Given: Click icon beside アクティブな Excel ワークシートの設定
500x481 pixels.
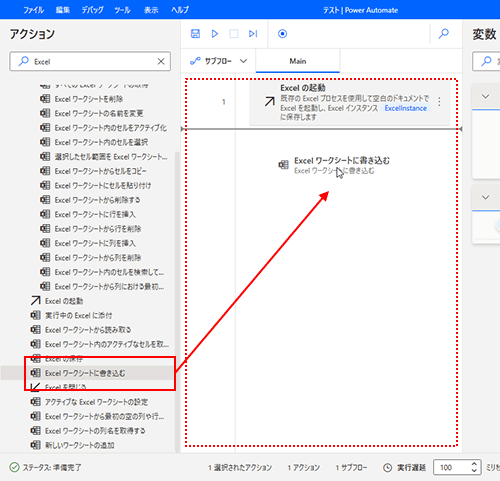Looking at the screenshot, I should click(x=35, y=402).
